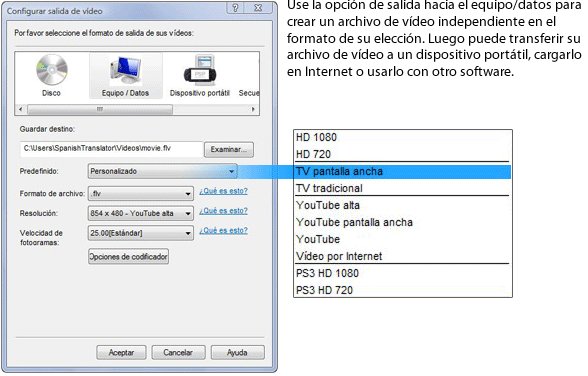Select the Disco output icon

point(51,76)
